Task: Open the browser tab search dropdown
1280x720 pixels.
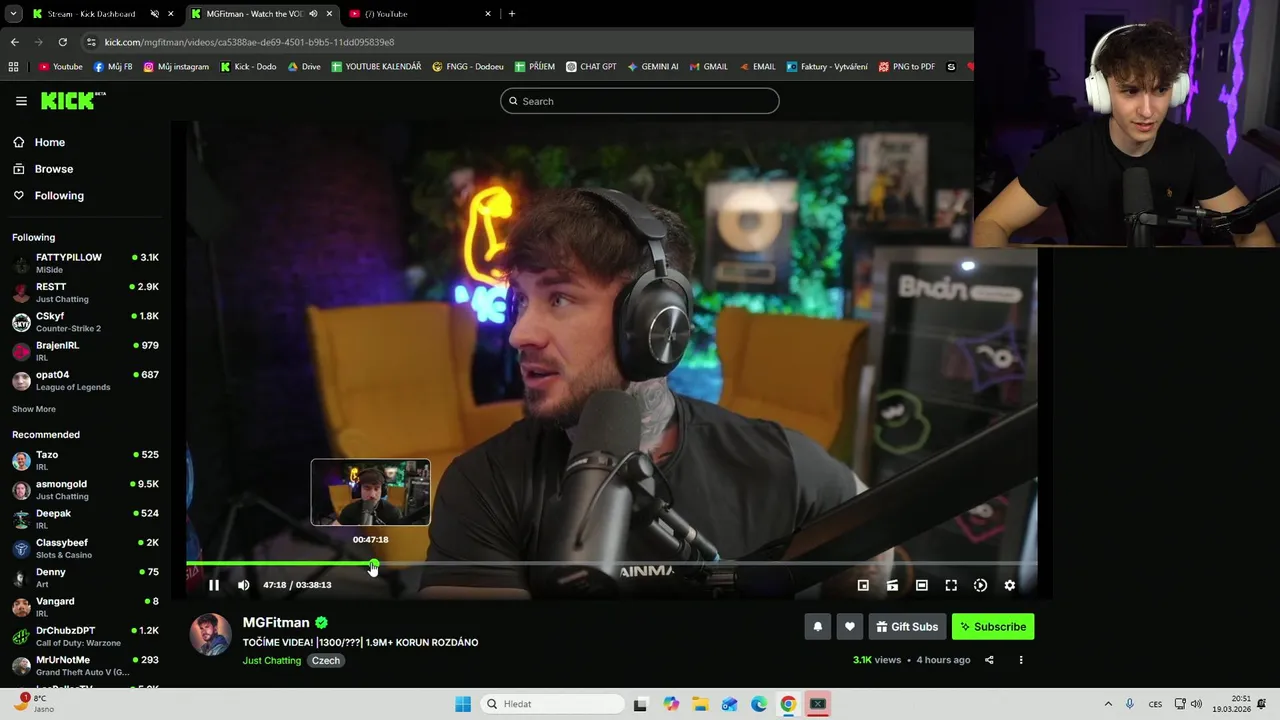Action: 13,14
